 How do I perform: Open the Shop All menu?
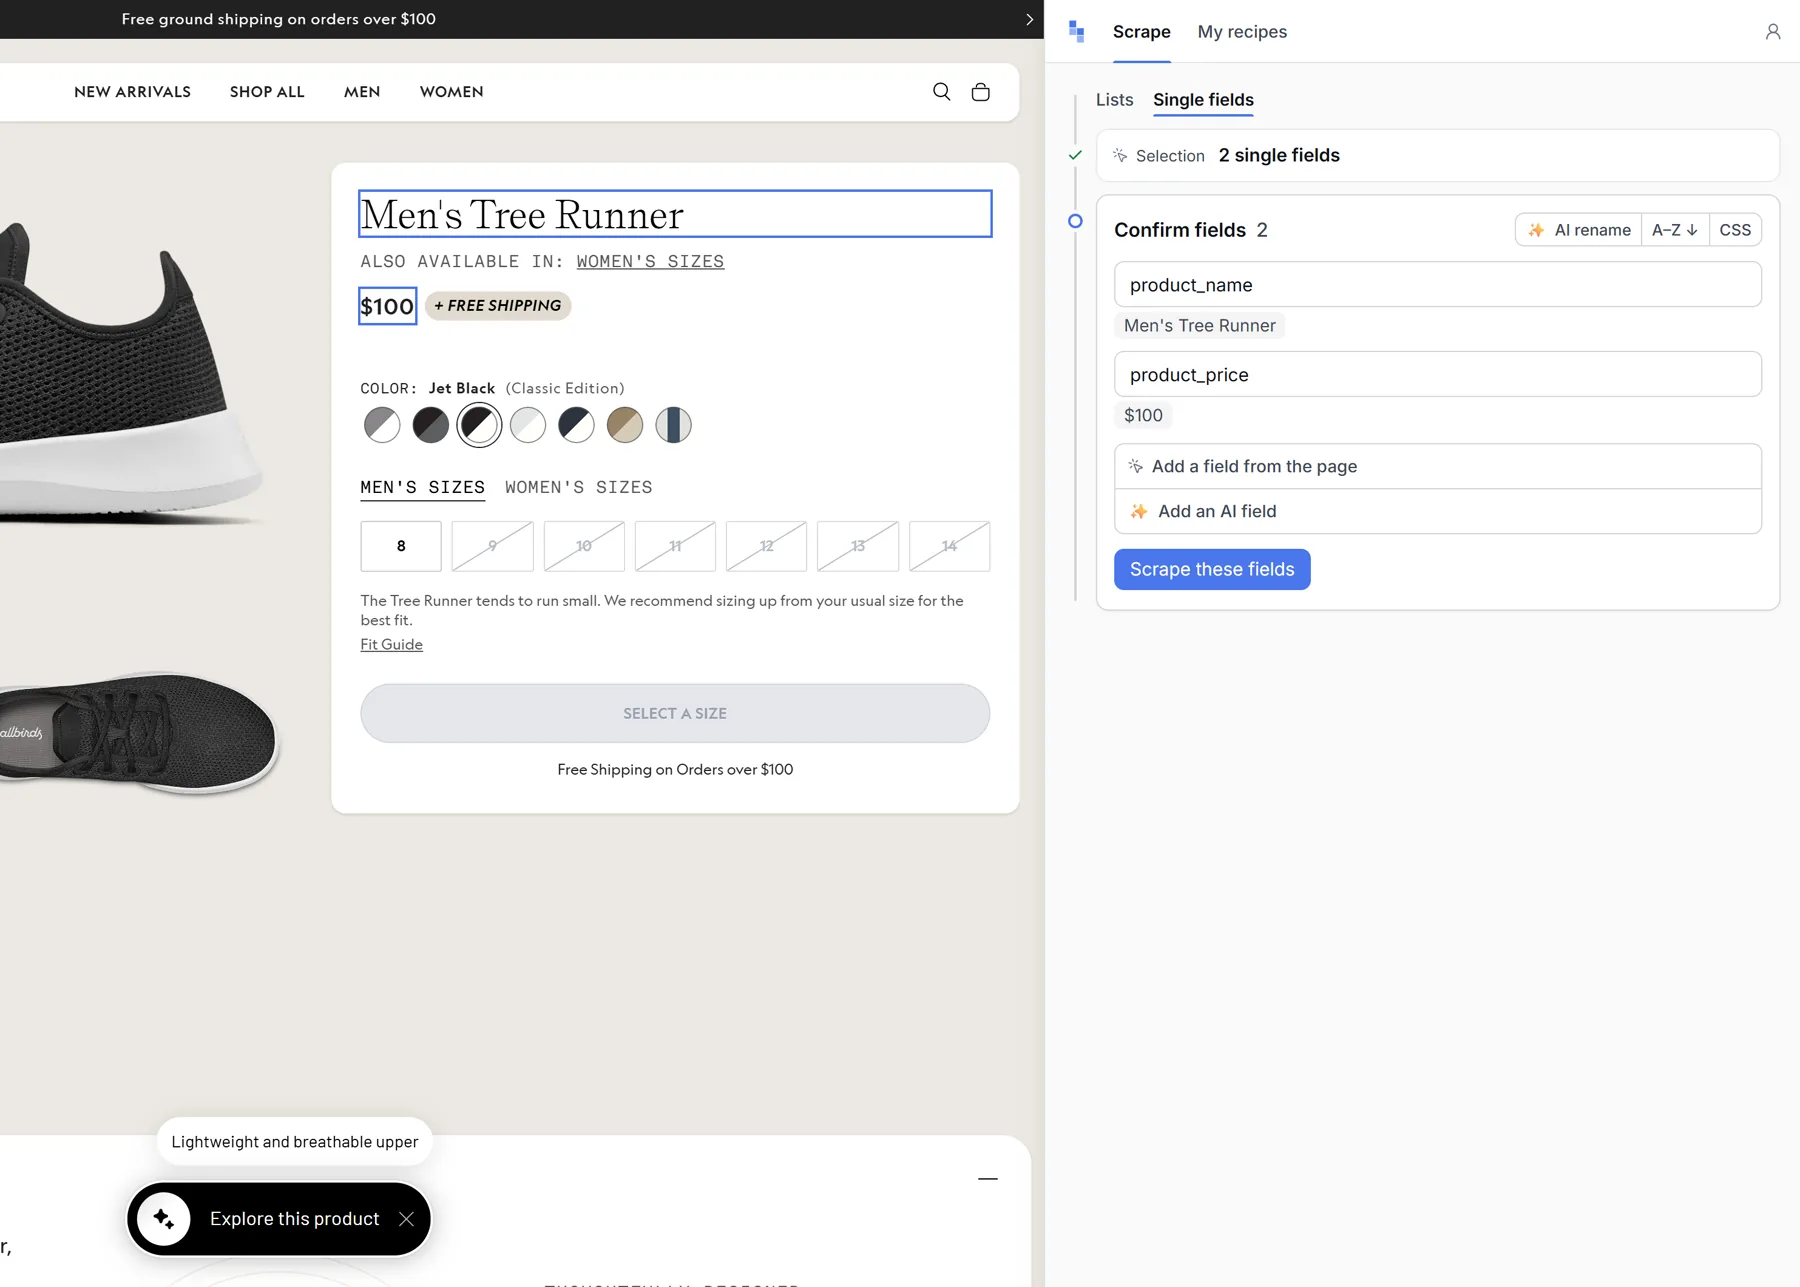pyautogui.click(x=267, y=92)
